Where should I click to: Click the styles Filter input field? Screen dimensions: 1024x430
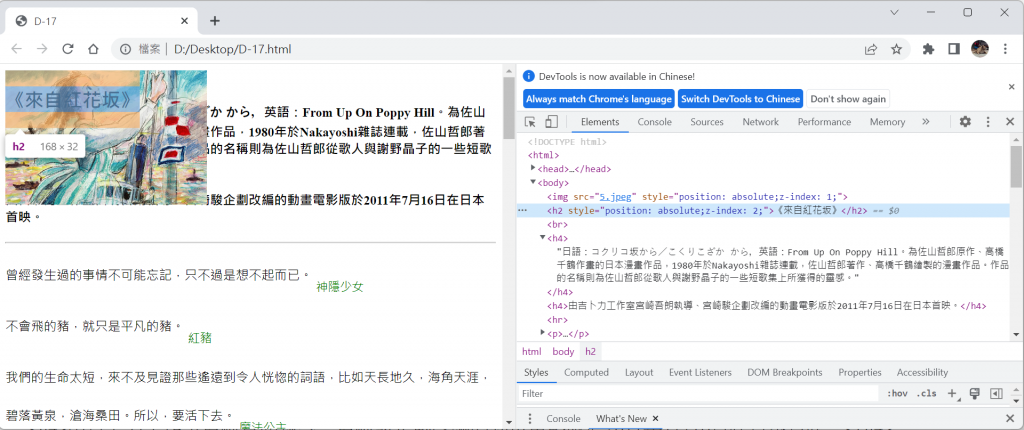click(x=699, y=393)
